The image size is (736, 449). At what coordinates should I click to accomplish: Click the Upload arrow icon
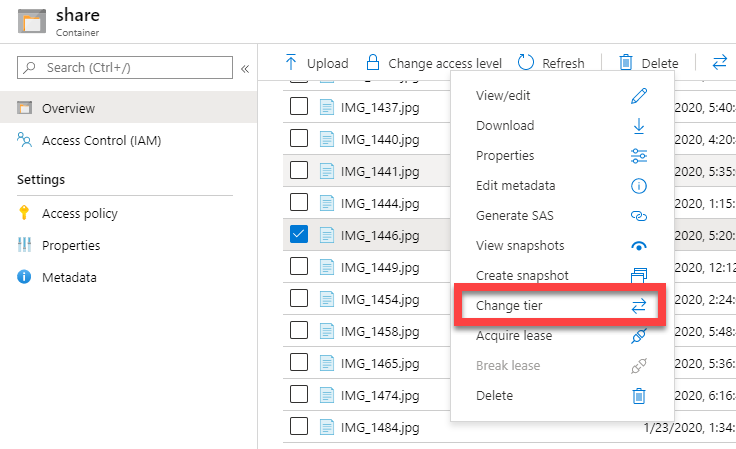pos(291,62)
